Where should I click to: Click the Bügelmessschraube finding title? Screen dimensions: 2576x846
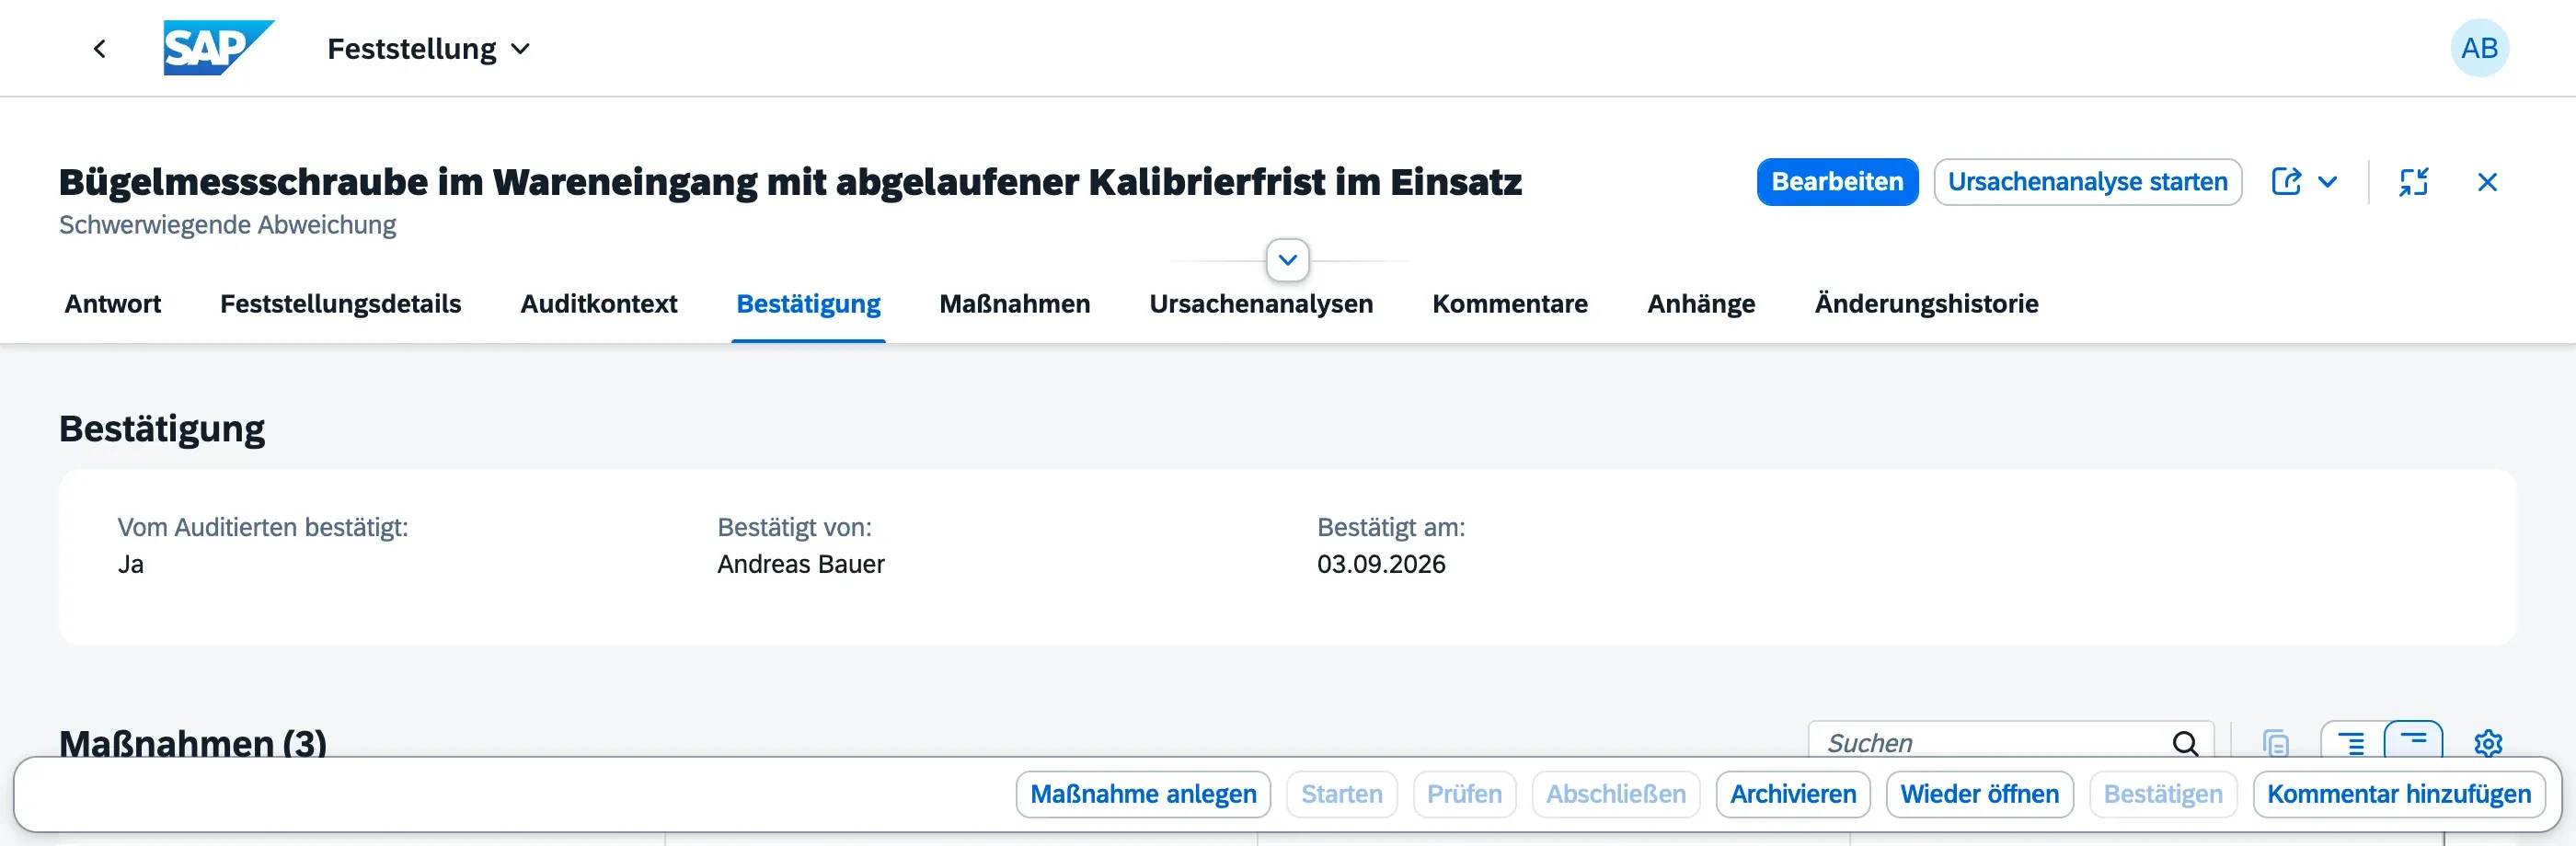pos(790,182)
